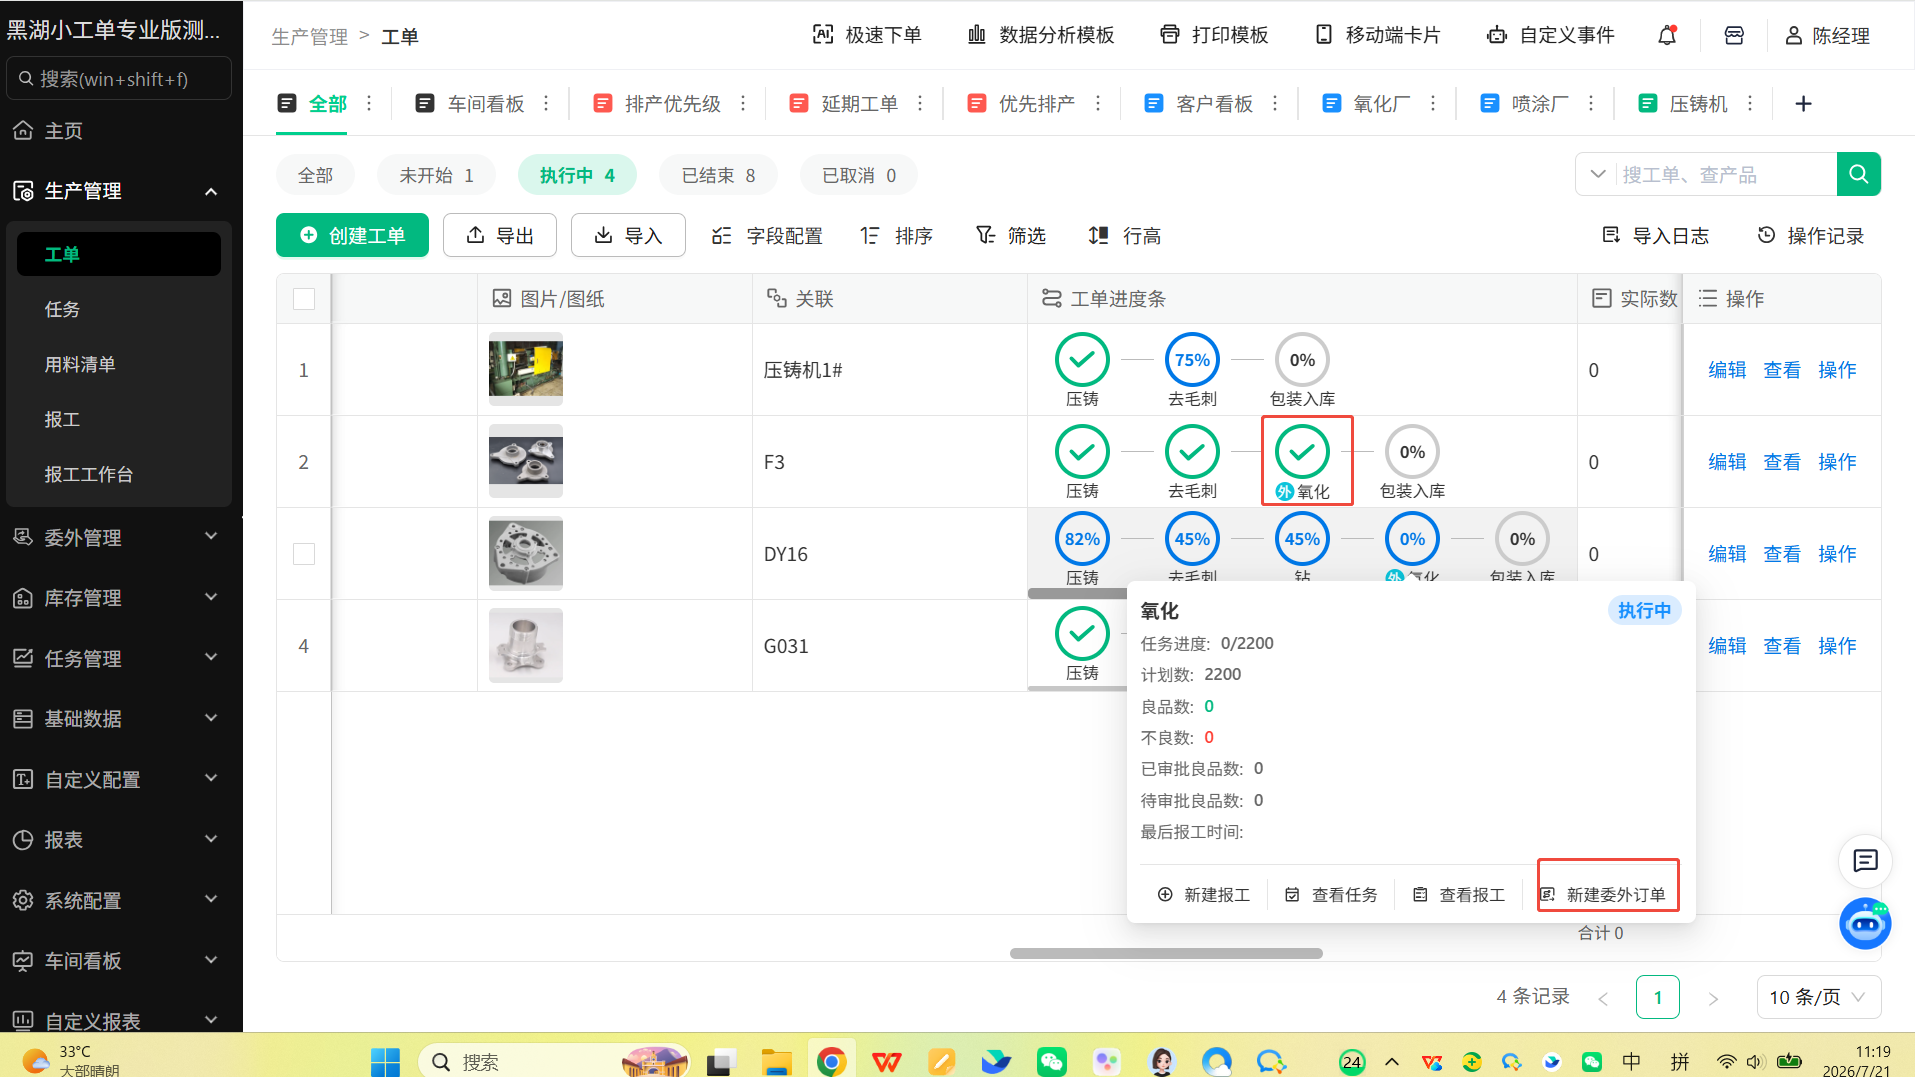Open the blue robot assistant icon
This screenshot has height=1077, width=1915.
pos(1865,923)
